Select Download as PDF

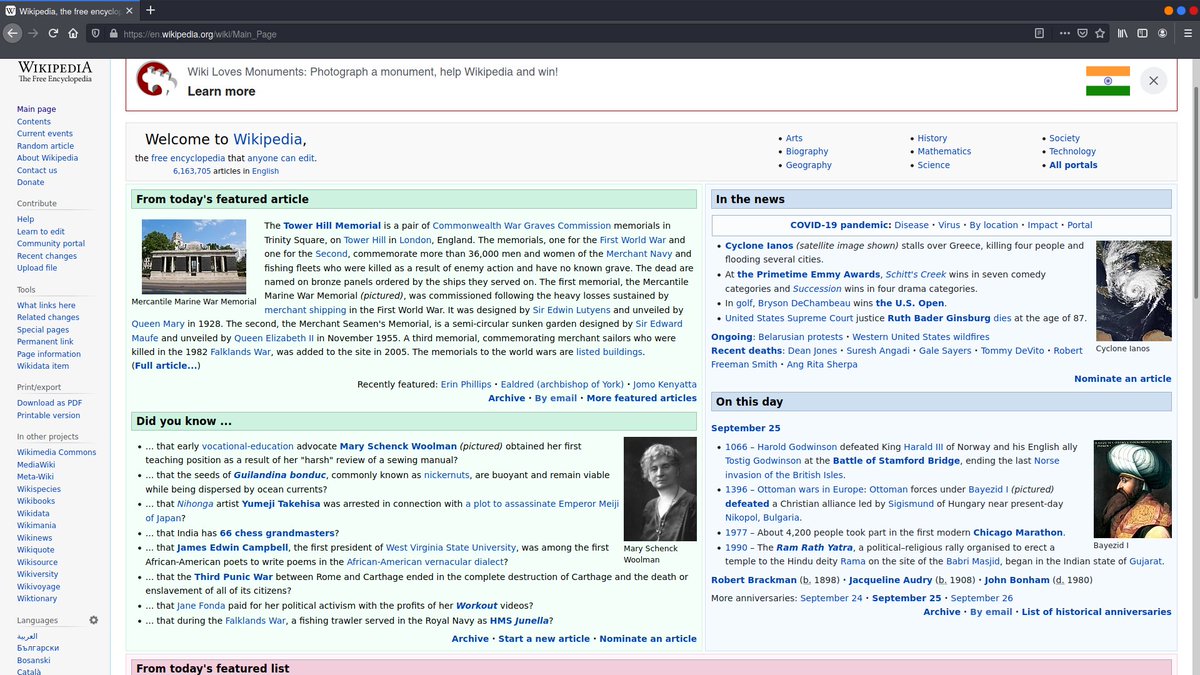pos(49,402)
